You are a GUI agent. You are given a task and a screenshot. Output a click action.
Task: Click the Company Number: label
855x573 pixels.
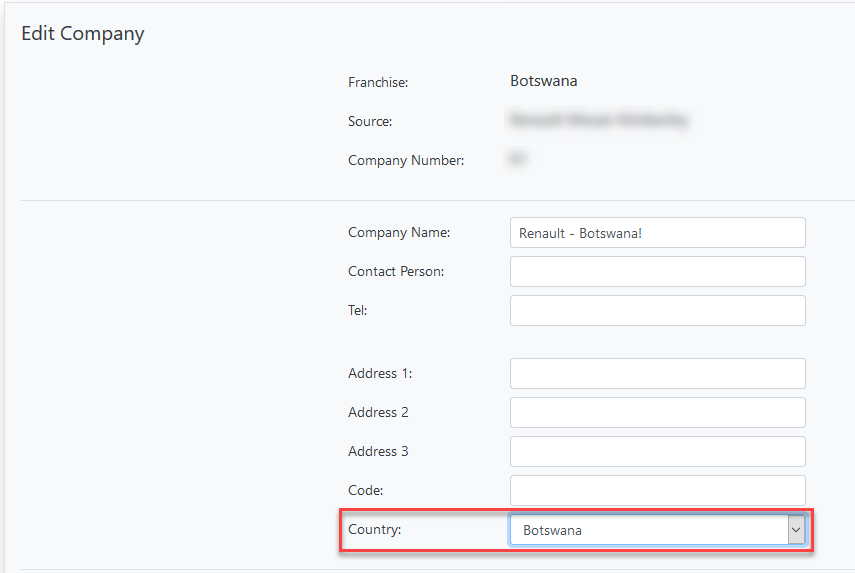pyautogui.click(x=406, y=160)
